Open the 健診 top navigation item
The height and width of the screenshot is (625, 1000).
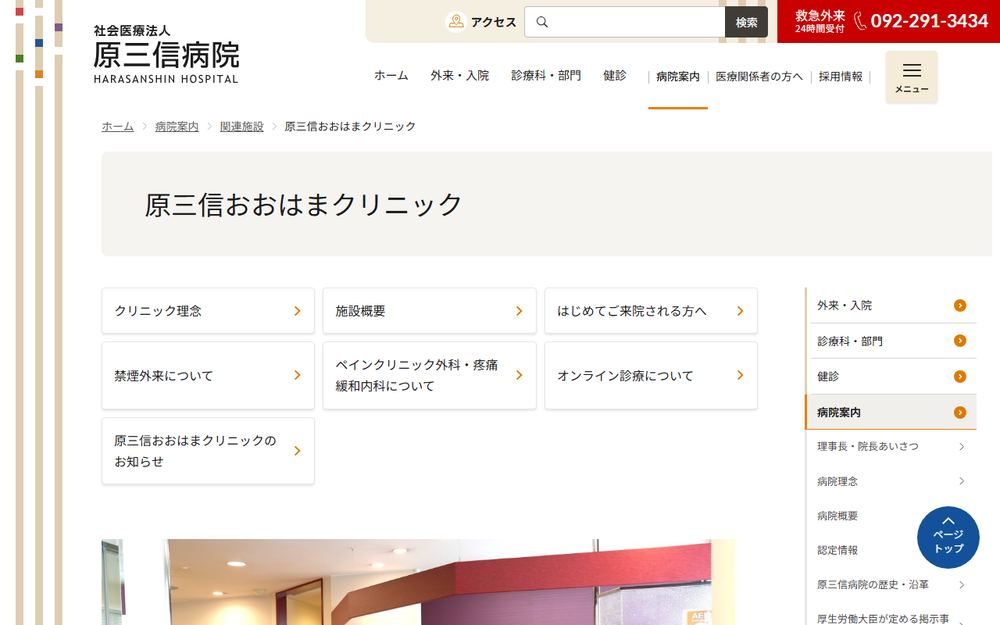[615, 75]
